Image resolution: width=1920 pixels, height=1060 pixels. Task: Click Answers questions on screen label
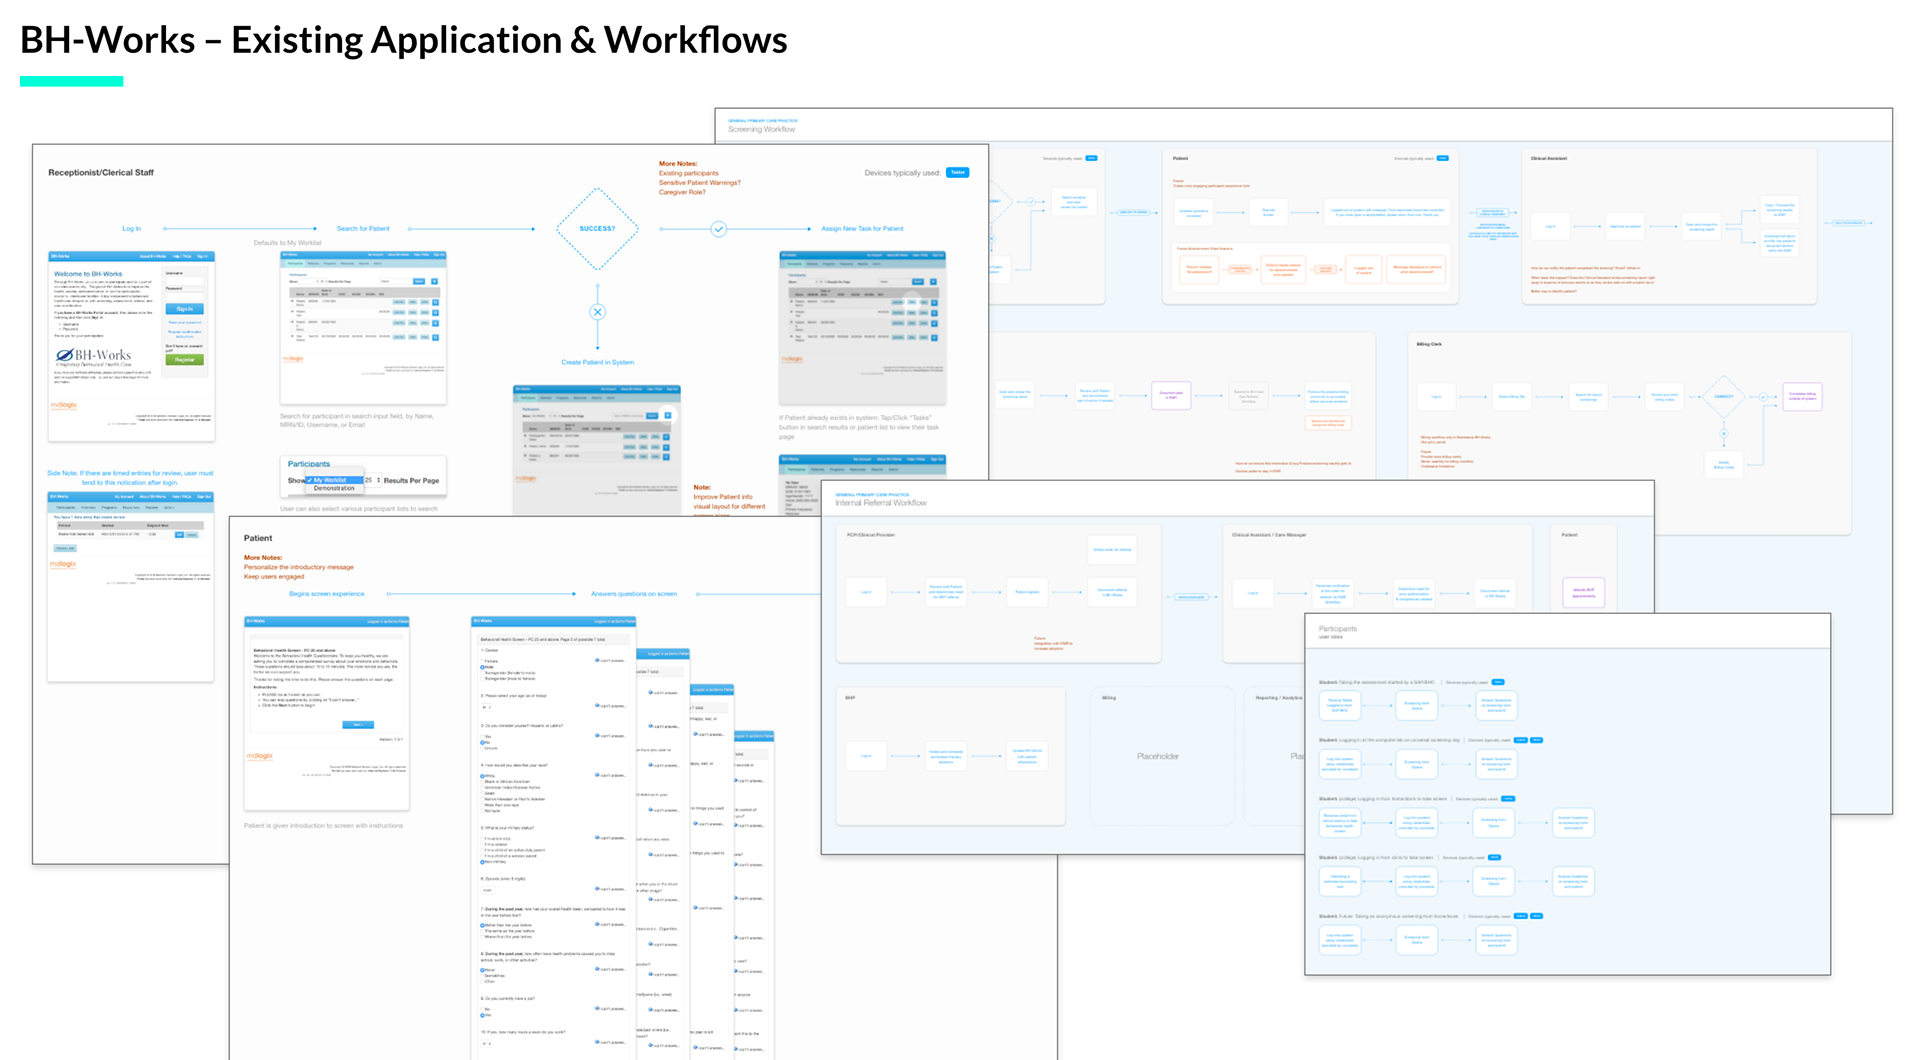click(x=634, y=594)
